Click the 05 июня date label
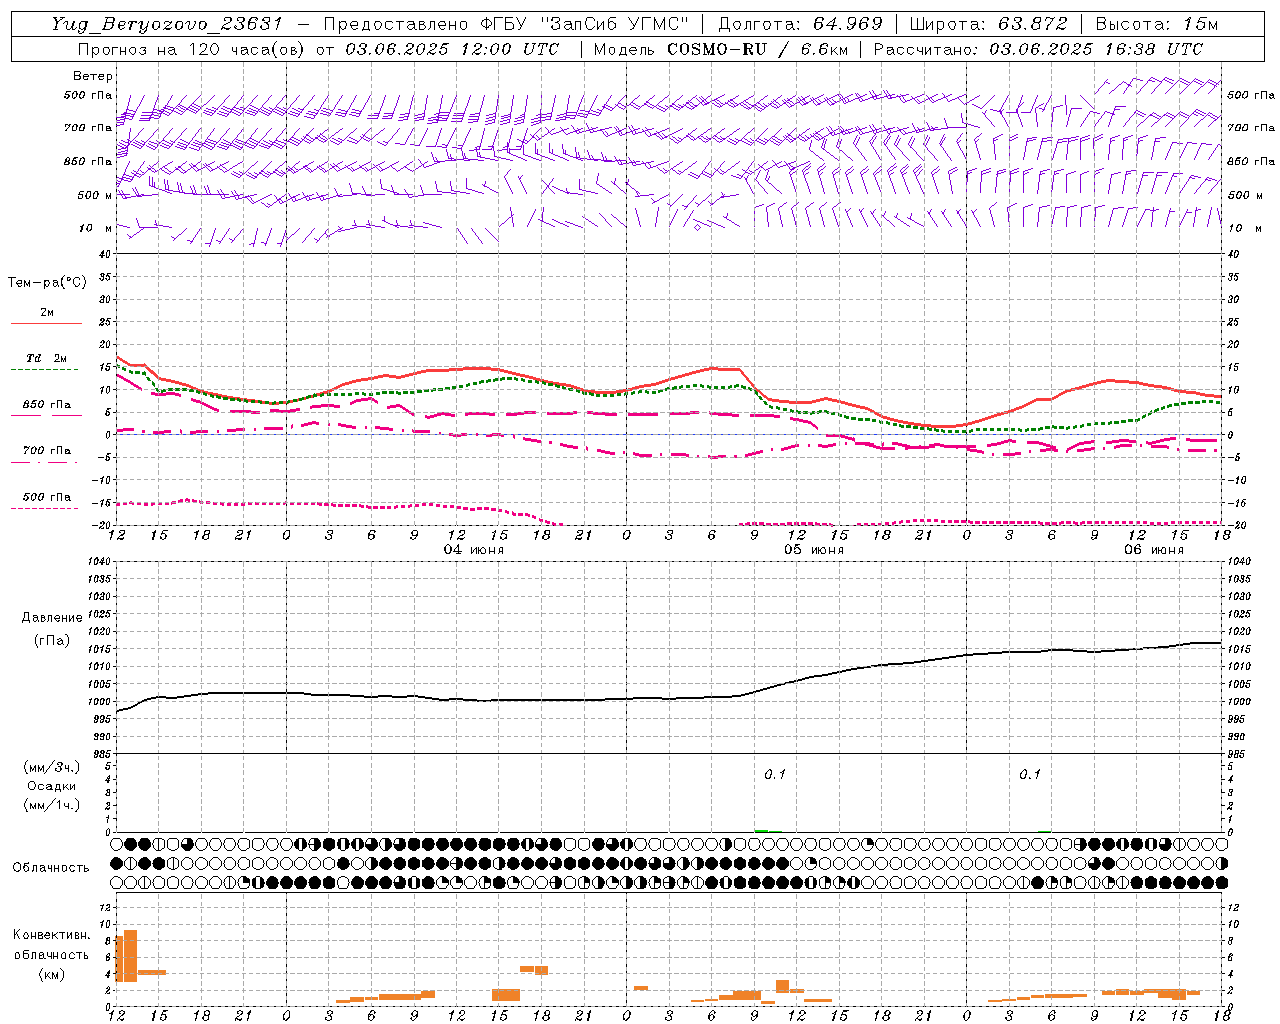The height and width of the screenshot is (1024, 1280). pos(813,550)
